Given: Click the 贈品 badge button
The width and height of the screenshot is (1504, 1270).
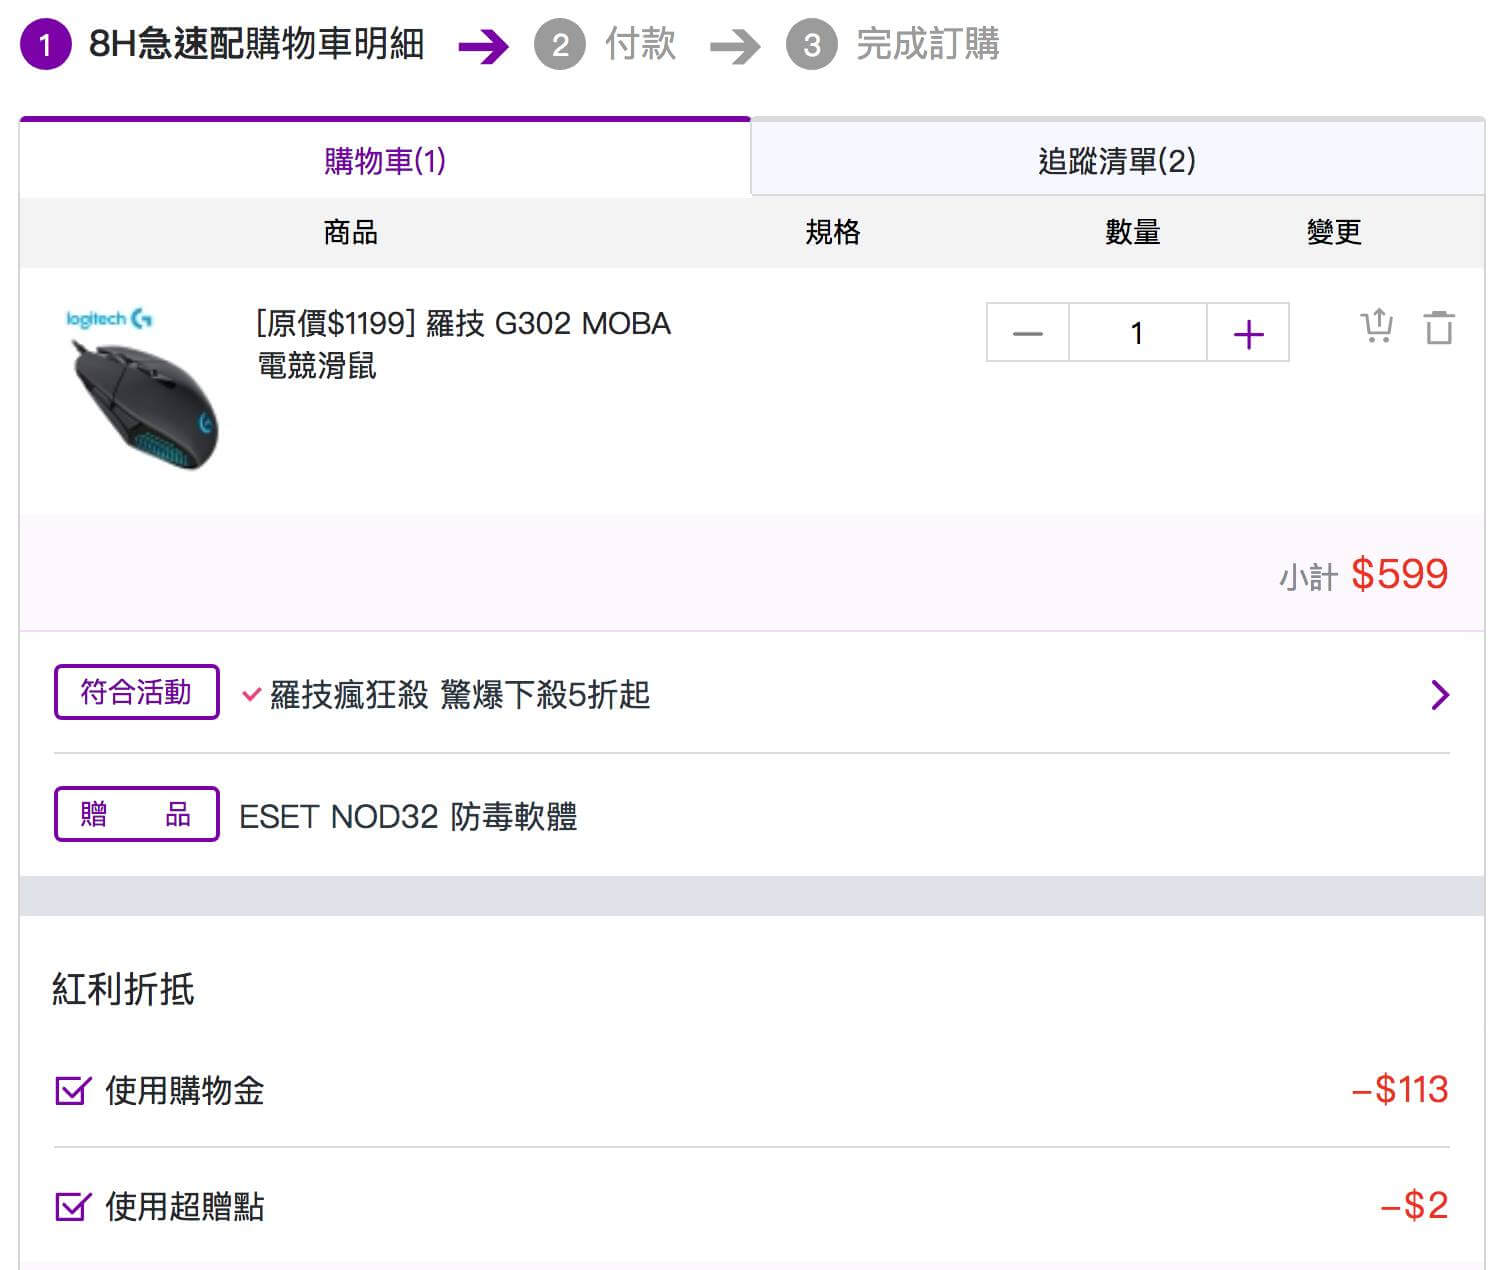Looking at the screenshot, I should pos(136,814).
